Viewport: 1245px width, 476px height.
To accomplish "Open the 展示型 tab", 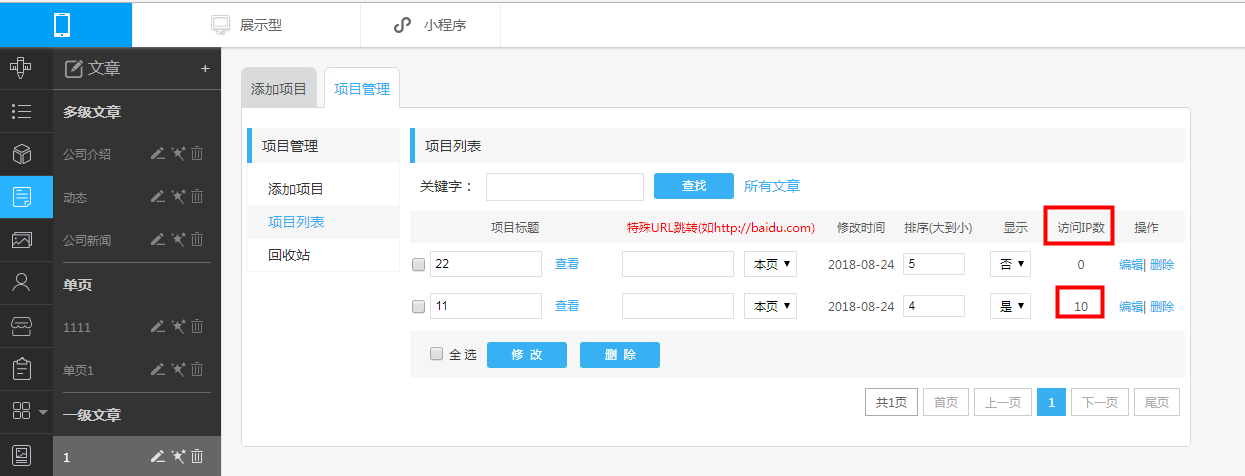I will coord(246,25).
